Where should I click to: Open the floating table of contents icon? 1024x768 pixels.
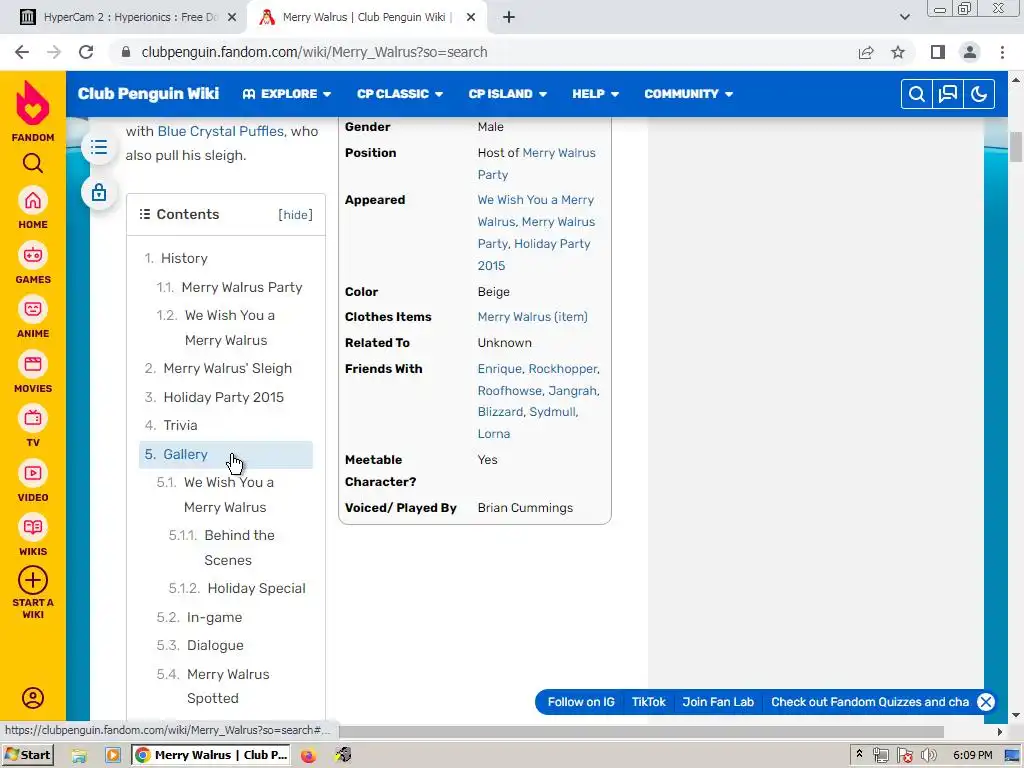point(99,147)
